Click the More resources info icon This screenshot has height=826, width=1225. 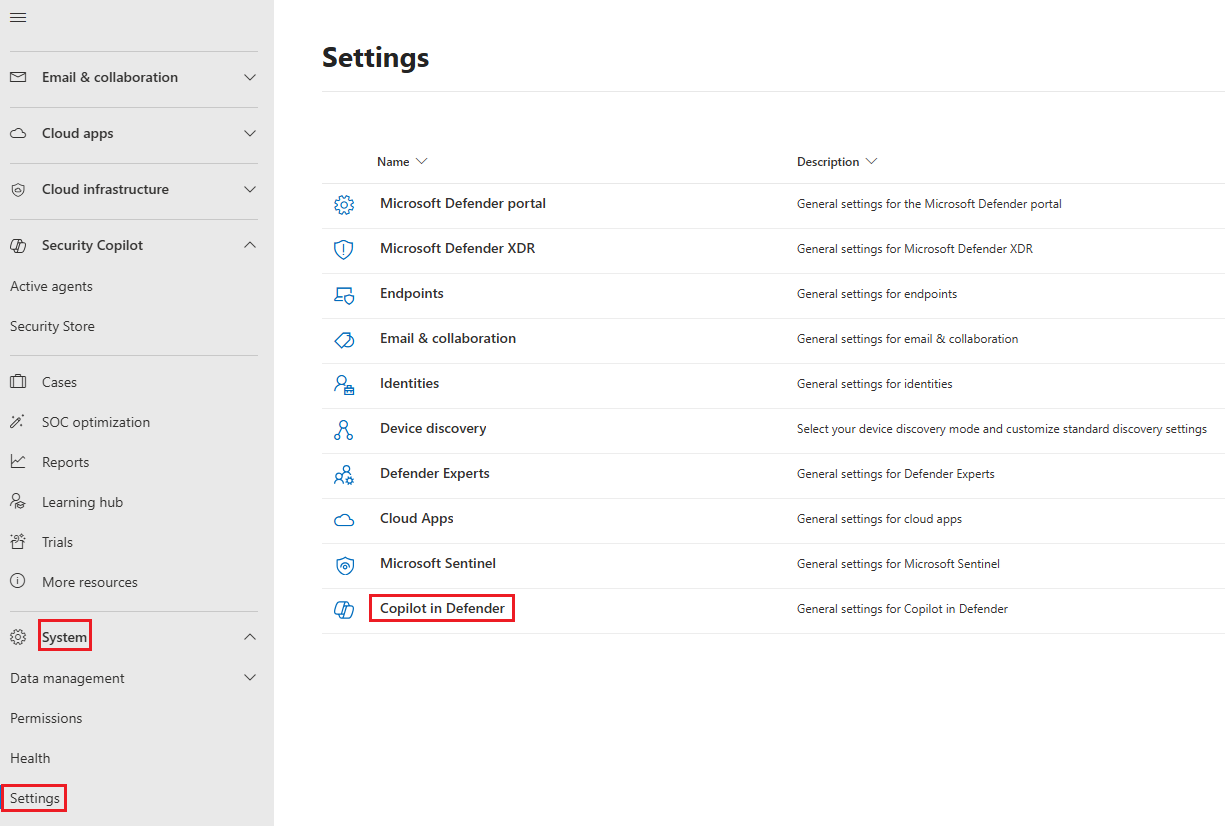click(x=18, y=582)
